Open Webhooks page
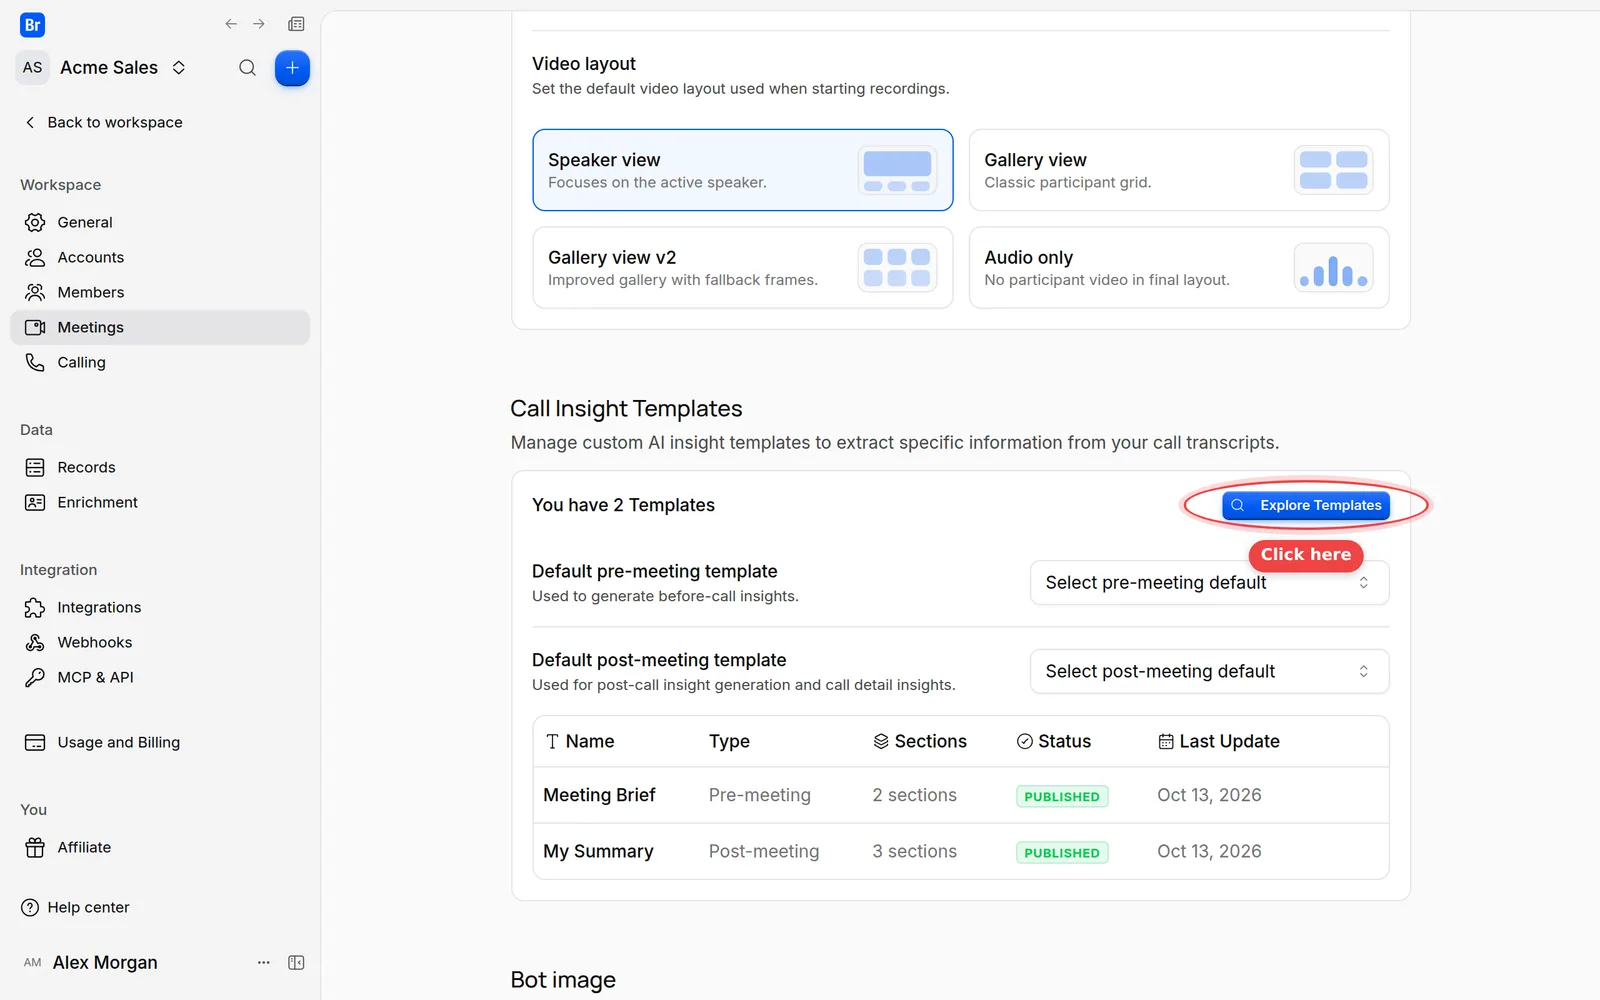Screen dimensions: 1600x1000 [160, 642]
